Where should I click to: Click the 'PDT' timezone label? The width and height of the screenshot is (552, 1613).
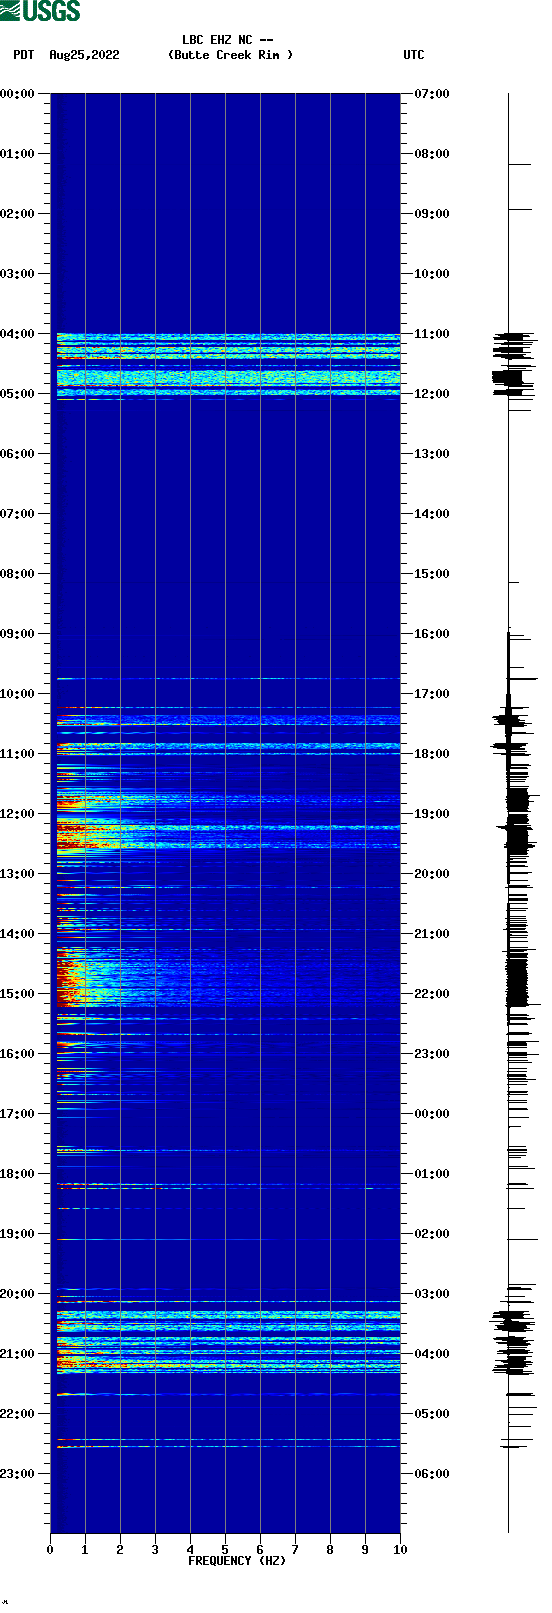click(23, 55)
